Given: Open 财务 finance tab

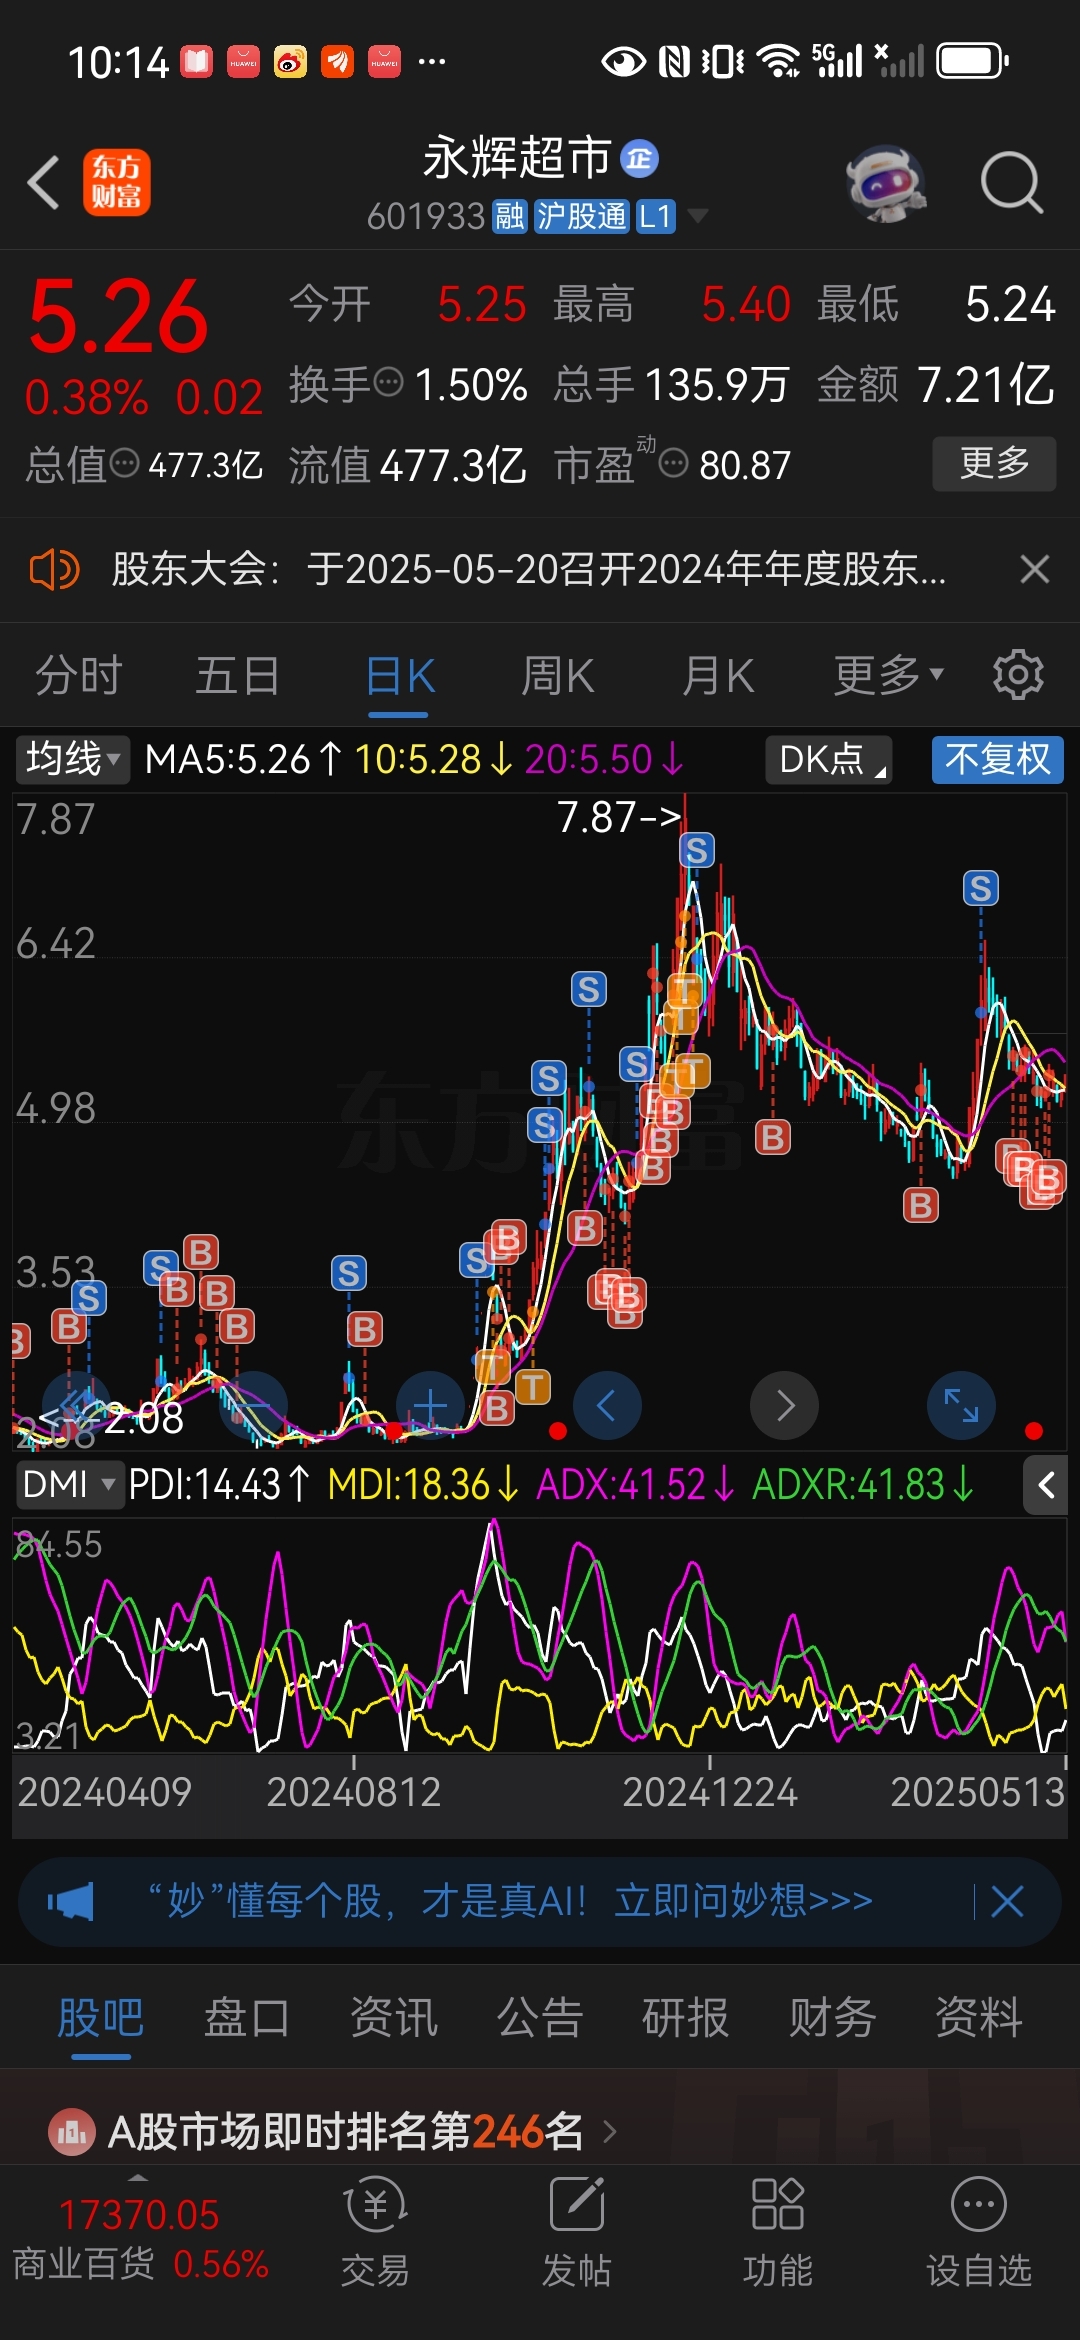Looking at the screenshot, I should click(x=832, y=2017).
